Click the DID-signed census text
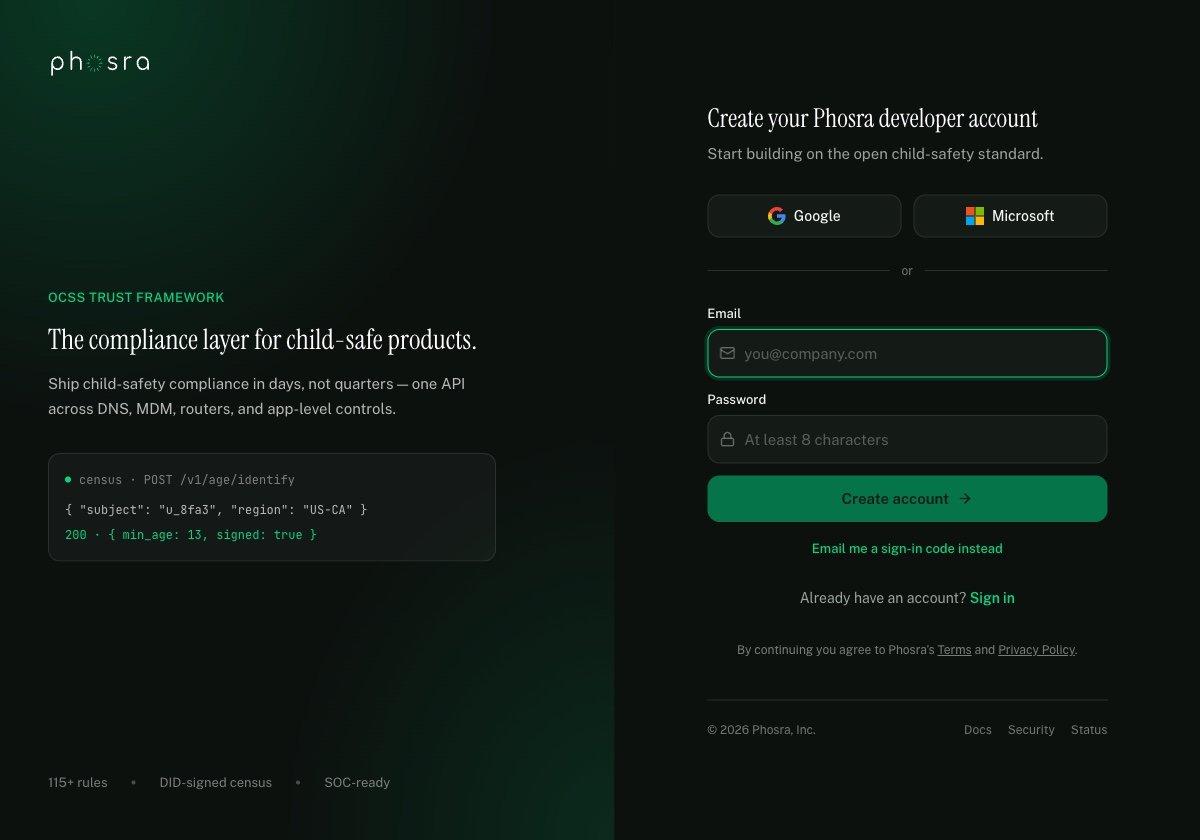1200x840 pixels. coord(215,783)
